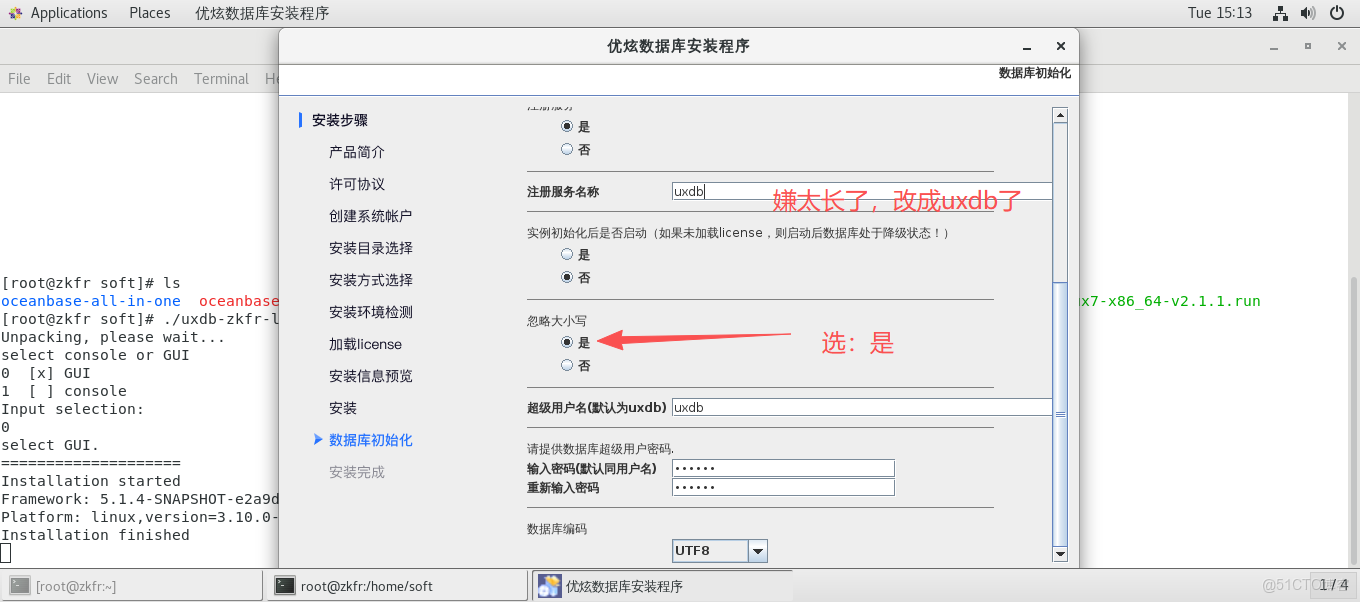Click step 安装 in sidebar
This screenshot has width=1360, height=602.
(x=343, y=408)
